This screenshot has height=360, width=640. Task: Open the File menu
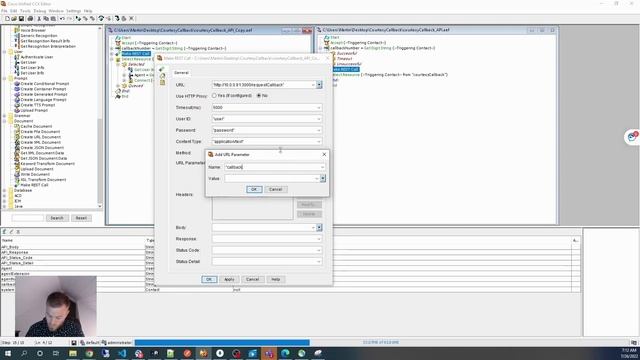(x=4, y=11)
